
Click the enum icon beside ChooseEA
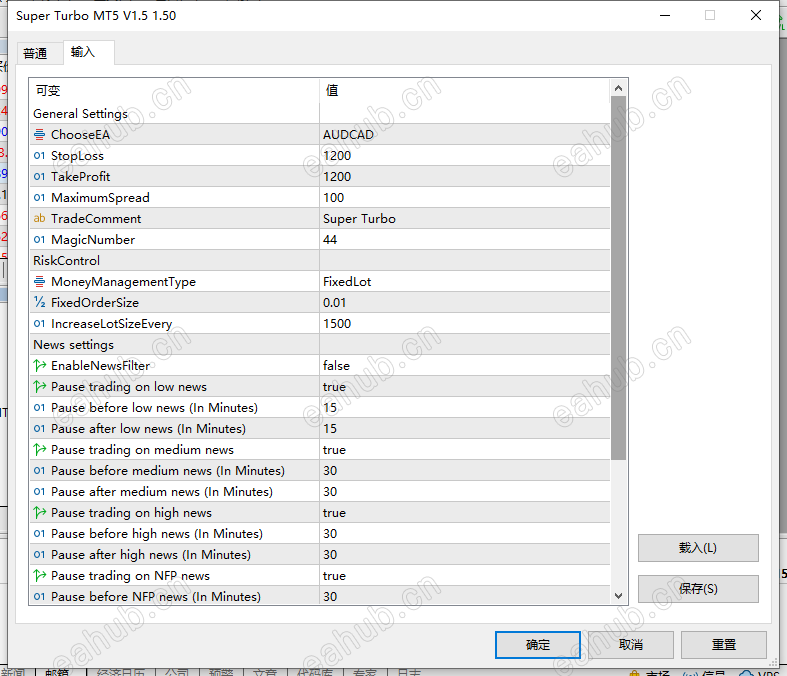point(39,134)
